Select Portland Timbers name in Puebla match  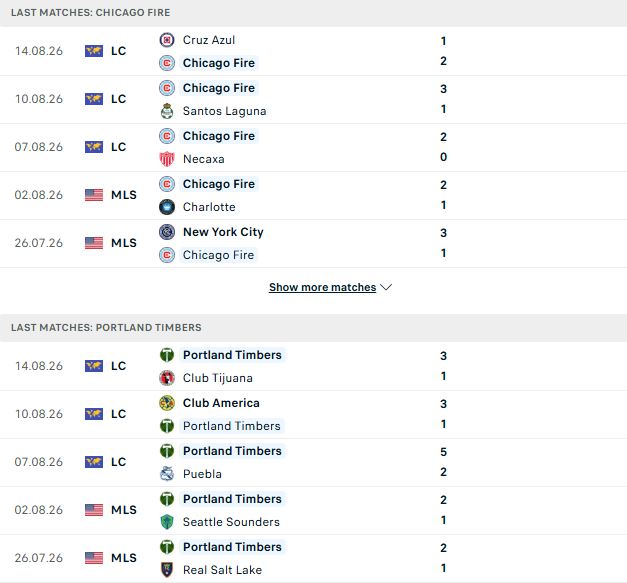(232, 451)
